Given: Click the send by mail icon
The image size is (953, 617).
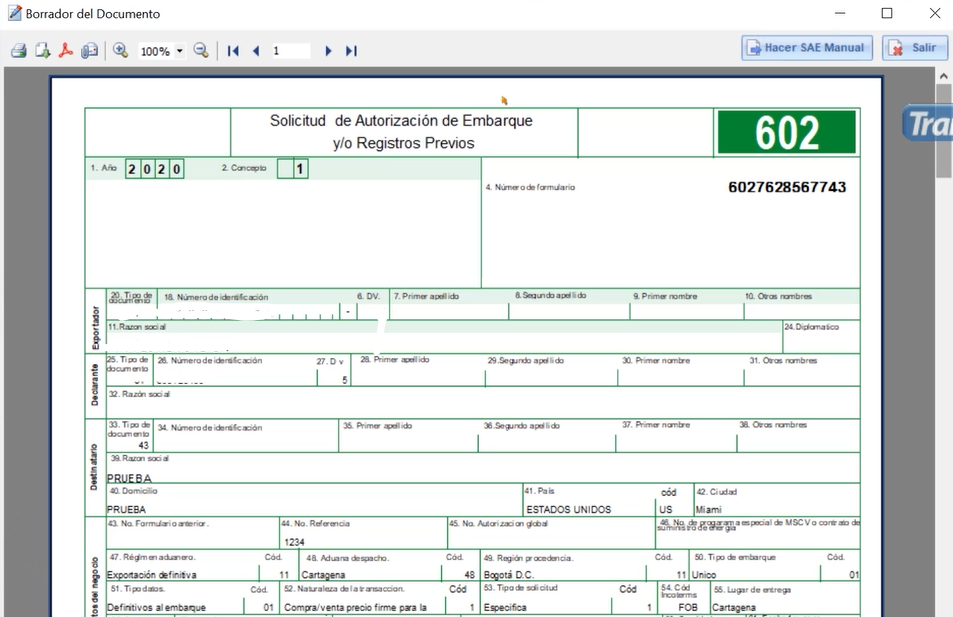Looking at the screenshot, I should pos(90,51).
